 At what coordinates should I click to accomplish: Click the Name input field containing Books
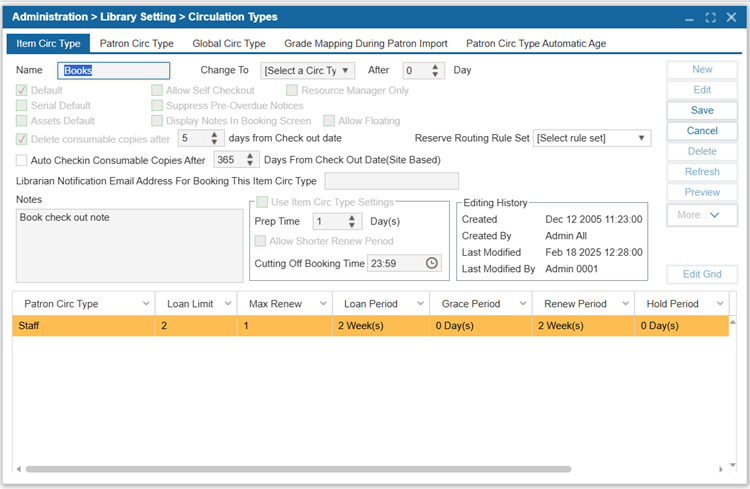(x=114, y=71)
